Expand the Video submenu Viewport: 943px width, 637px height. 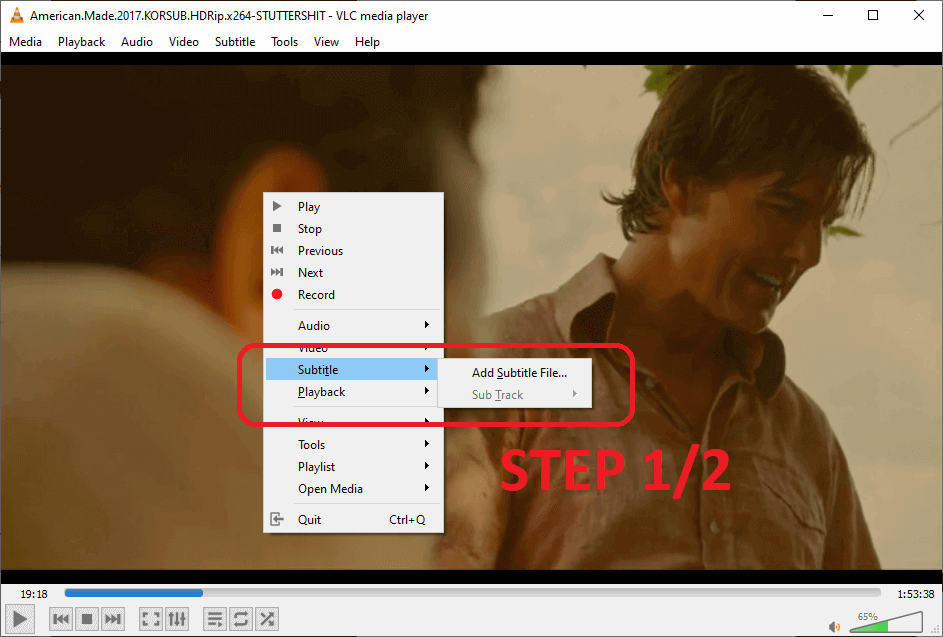313,347
